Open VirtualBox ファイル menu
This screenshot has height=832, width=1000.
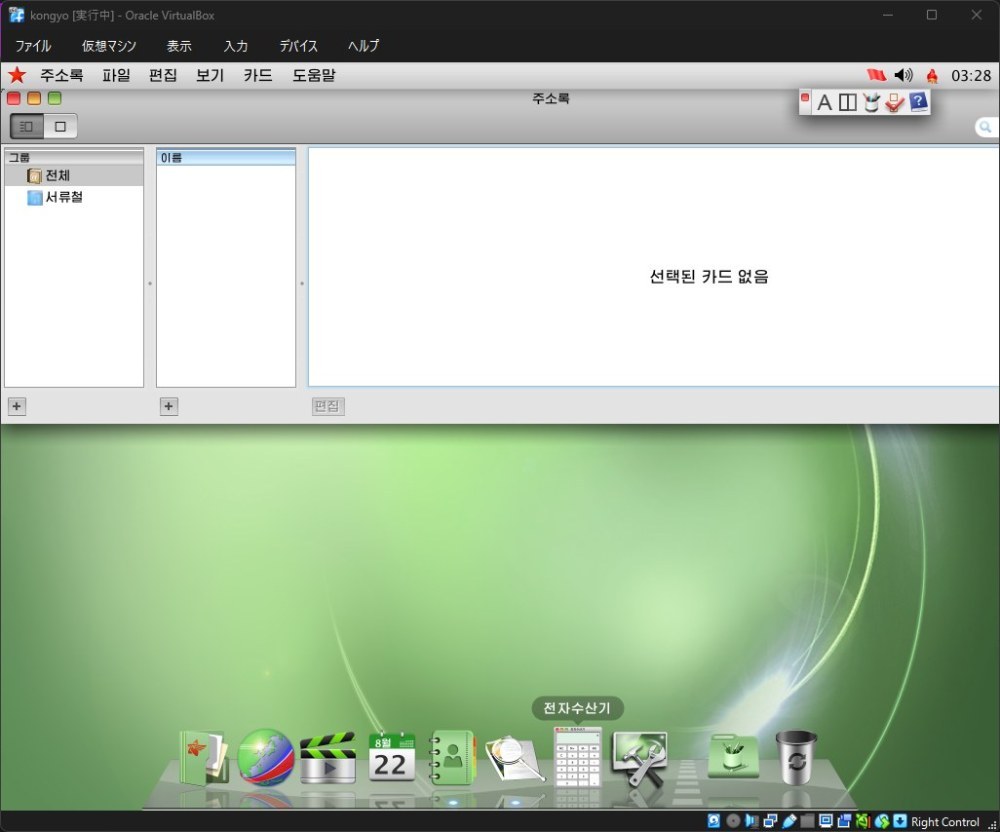pos(33,46)
